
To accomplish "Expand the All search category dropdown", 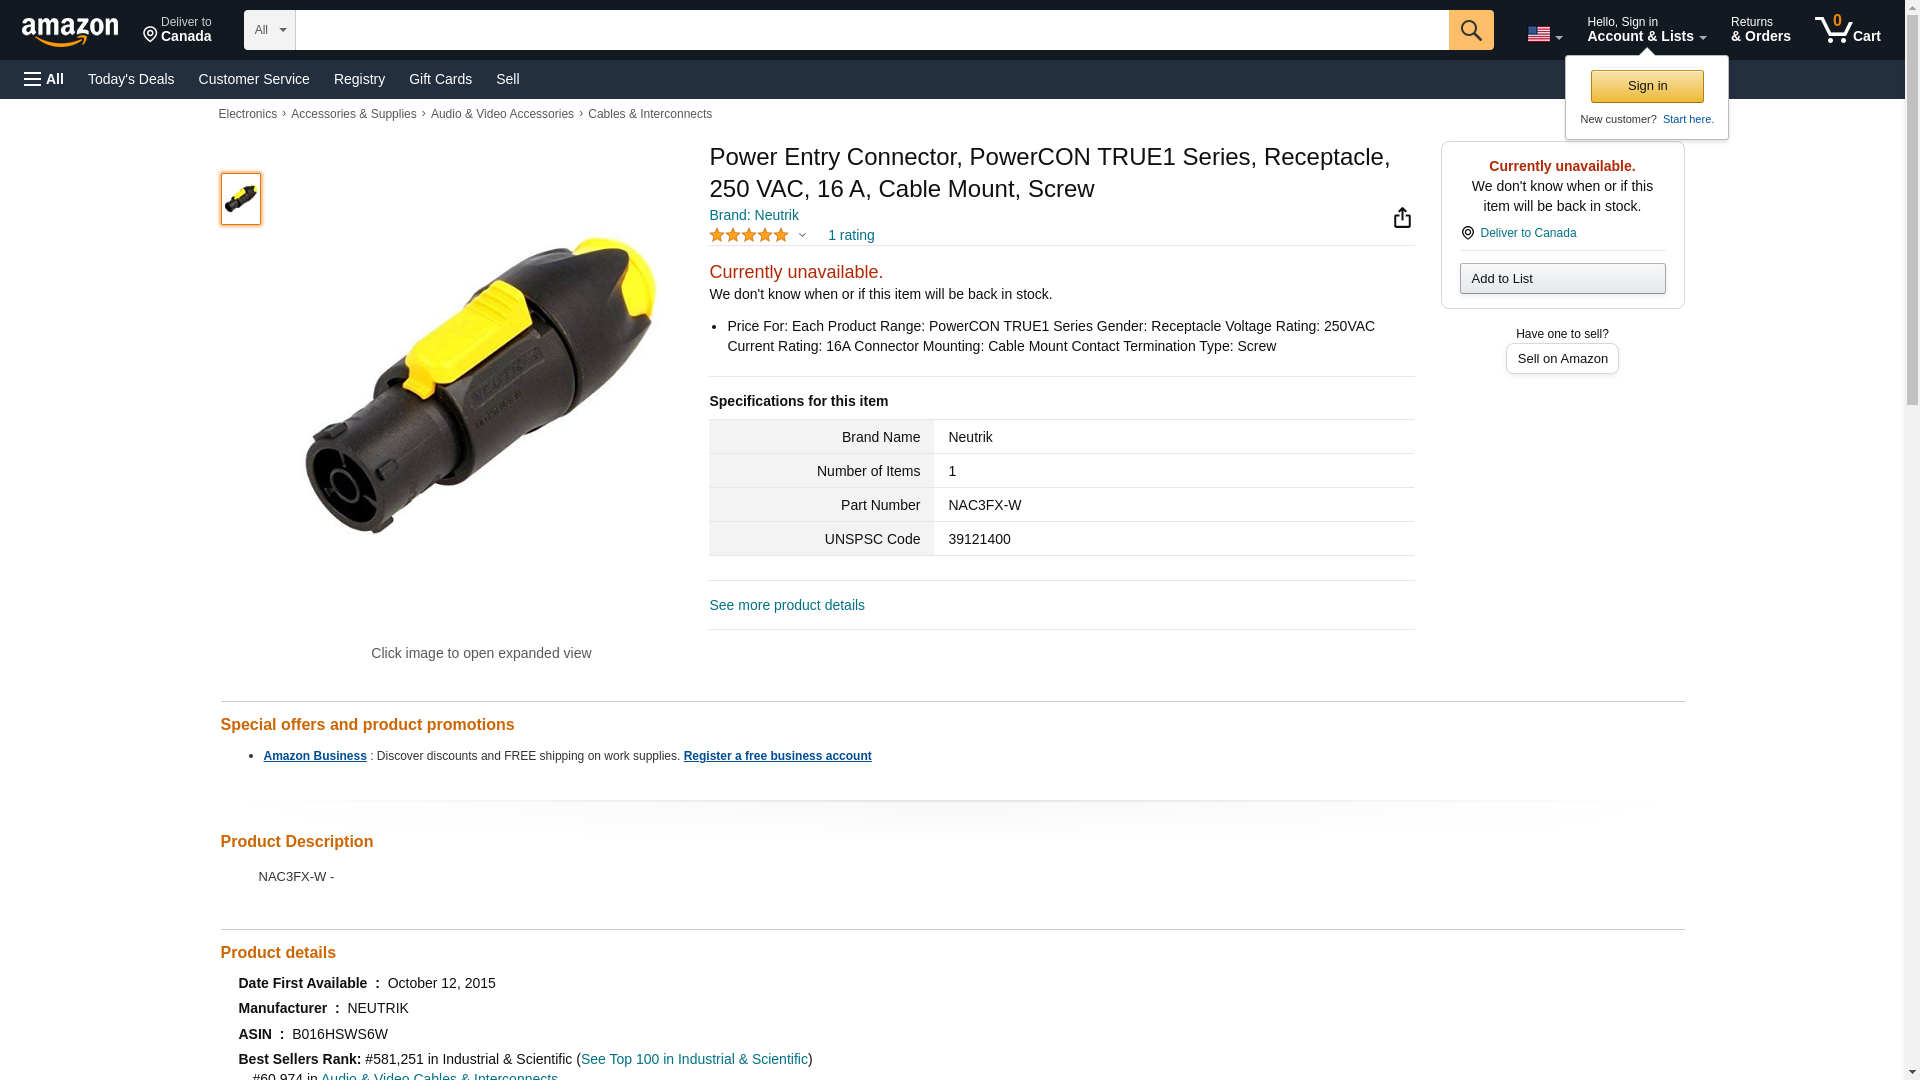I will coord(269,30).
